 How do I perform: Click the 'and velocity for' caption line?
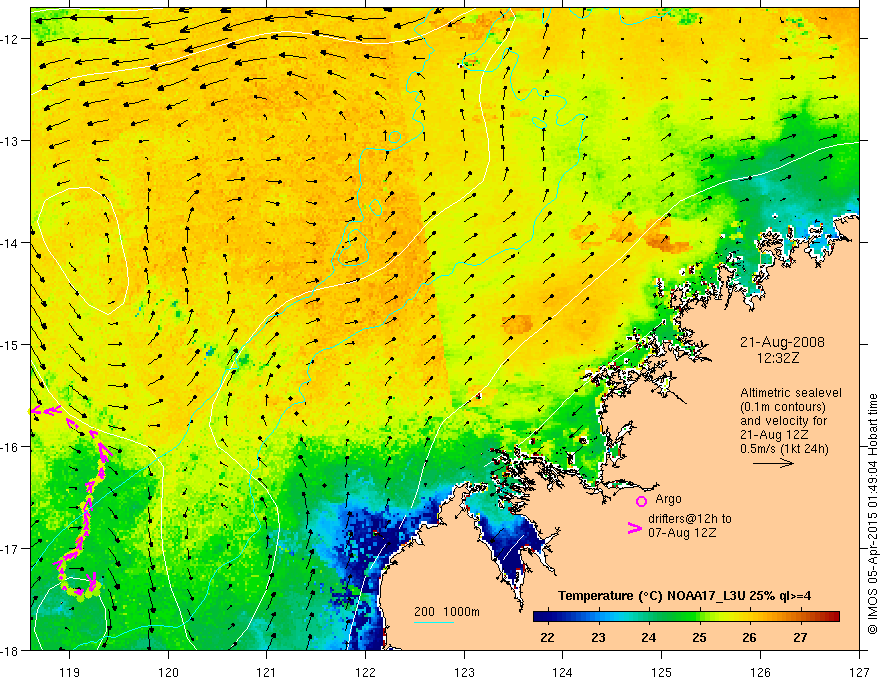pos(783,421)
